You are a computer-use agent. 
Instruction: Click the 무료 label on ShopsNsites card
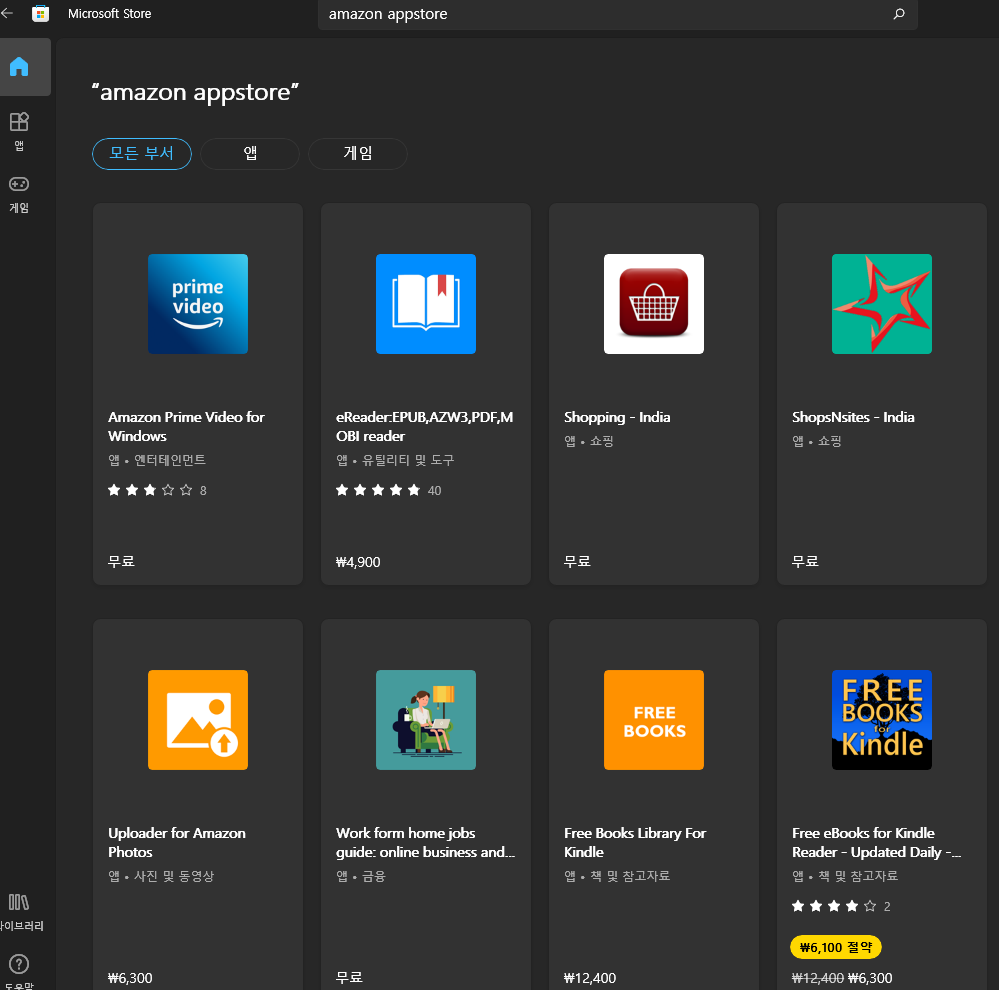805,561
